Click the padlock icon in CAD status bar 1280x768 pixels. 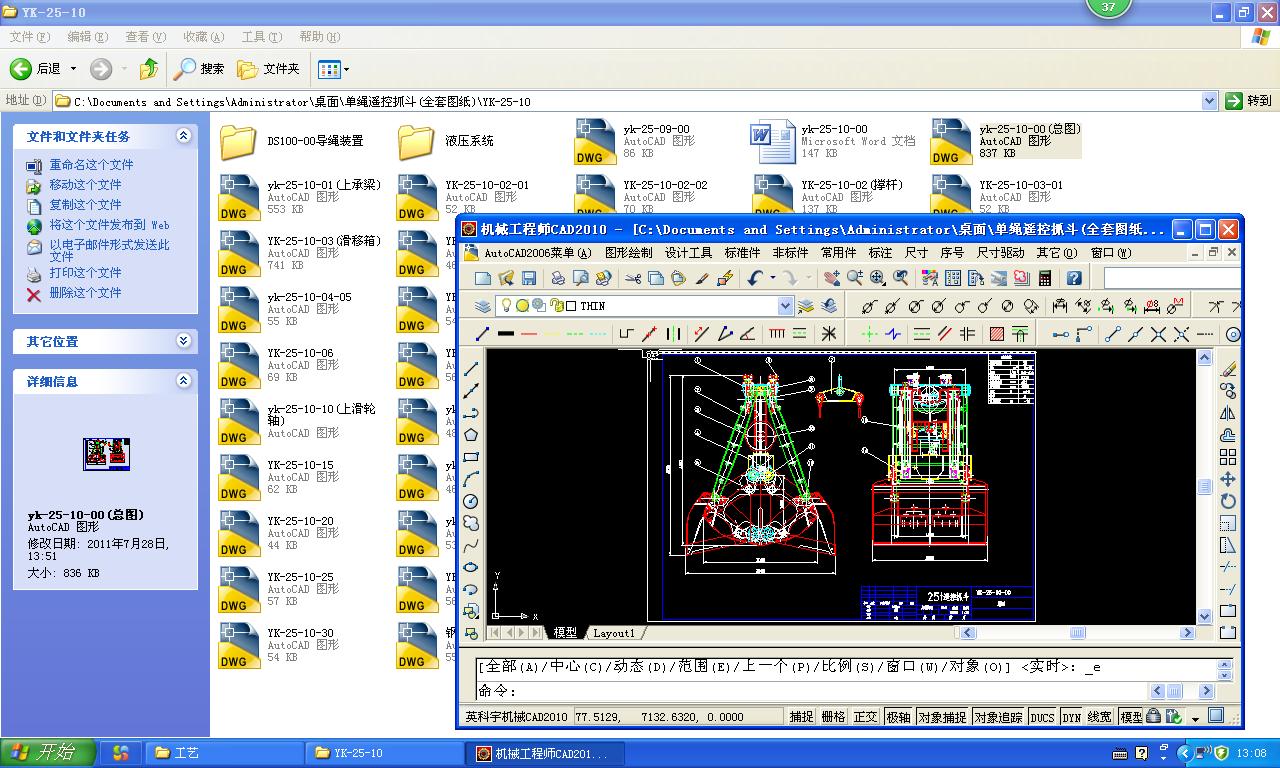1153,716
